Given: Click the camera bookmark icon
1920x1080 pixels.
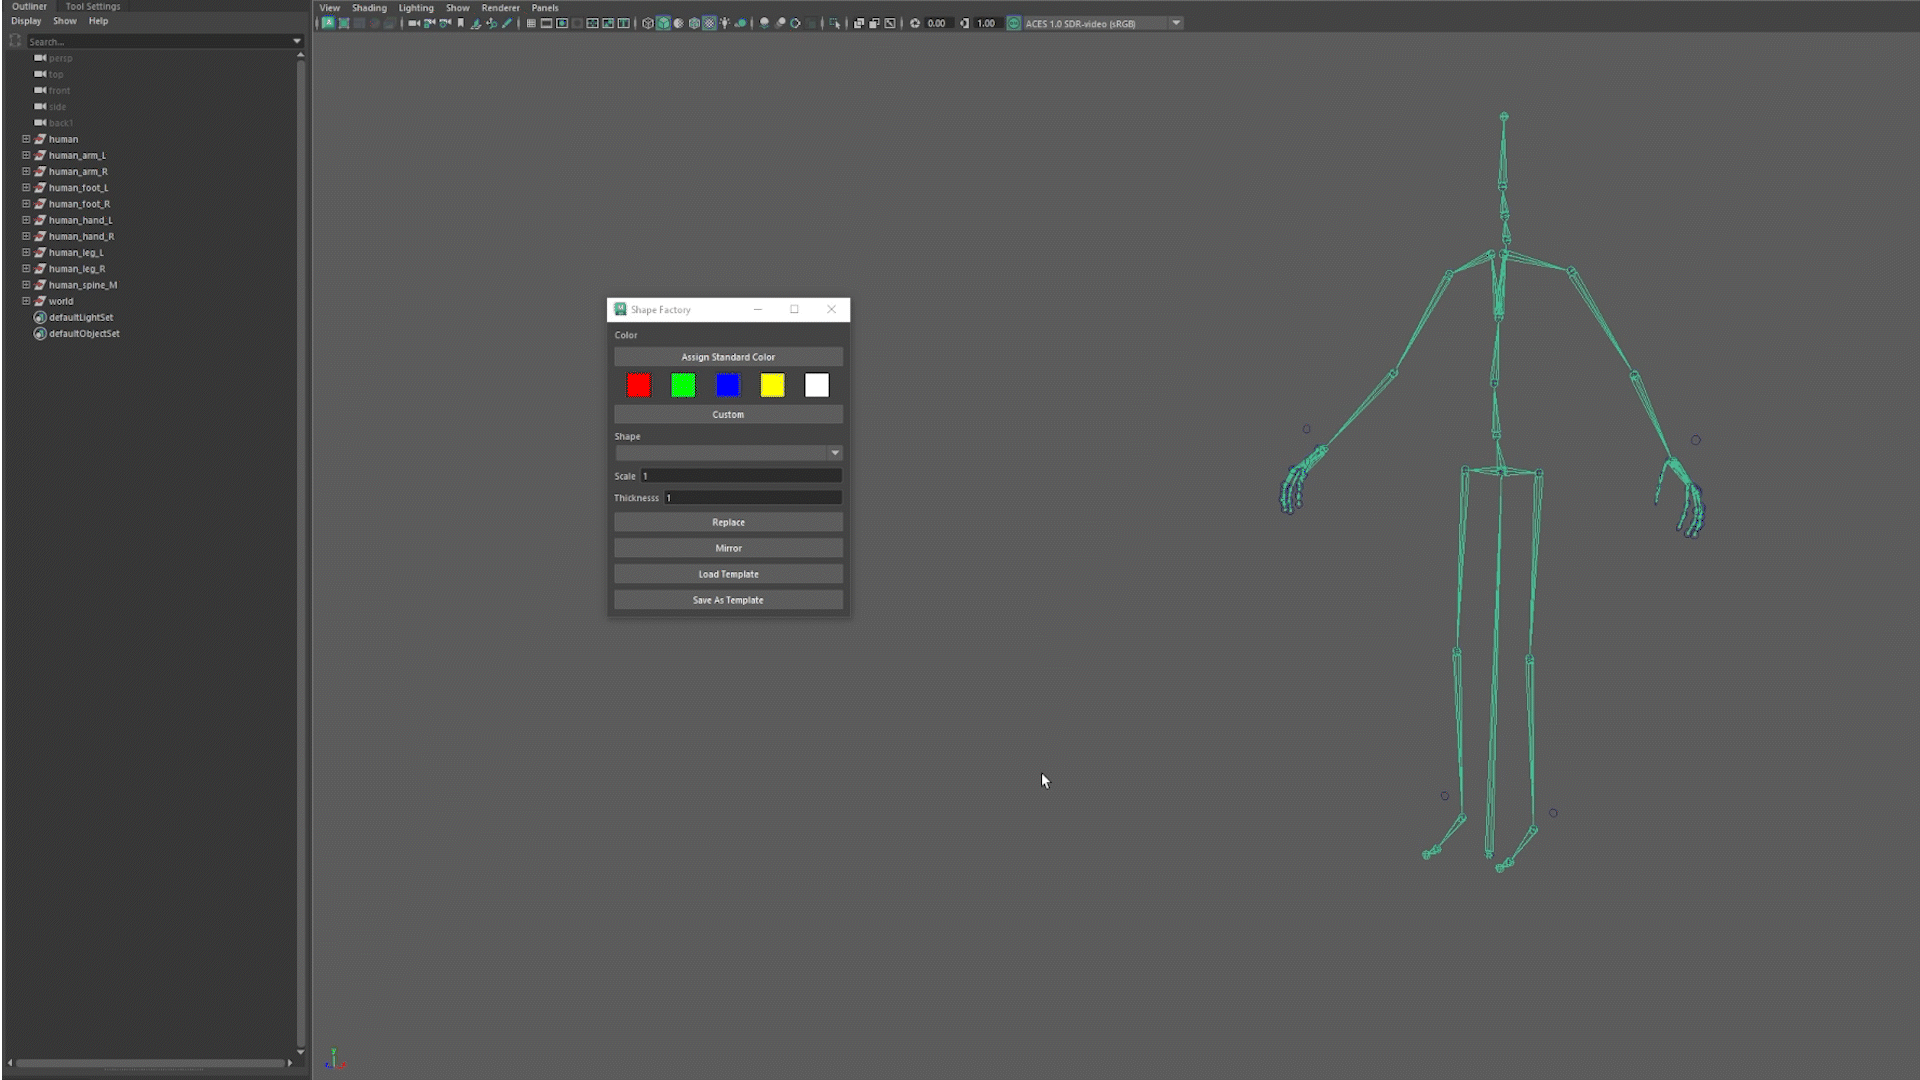Looking at the screenshot, I should click(x=461, y=23).
